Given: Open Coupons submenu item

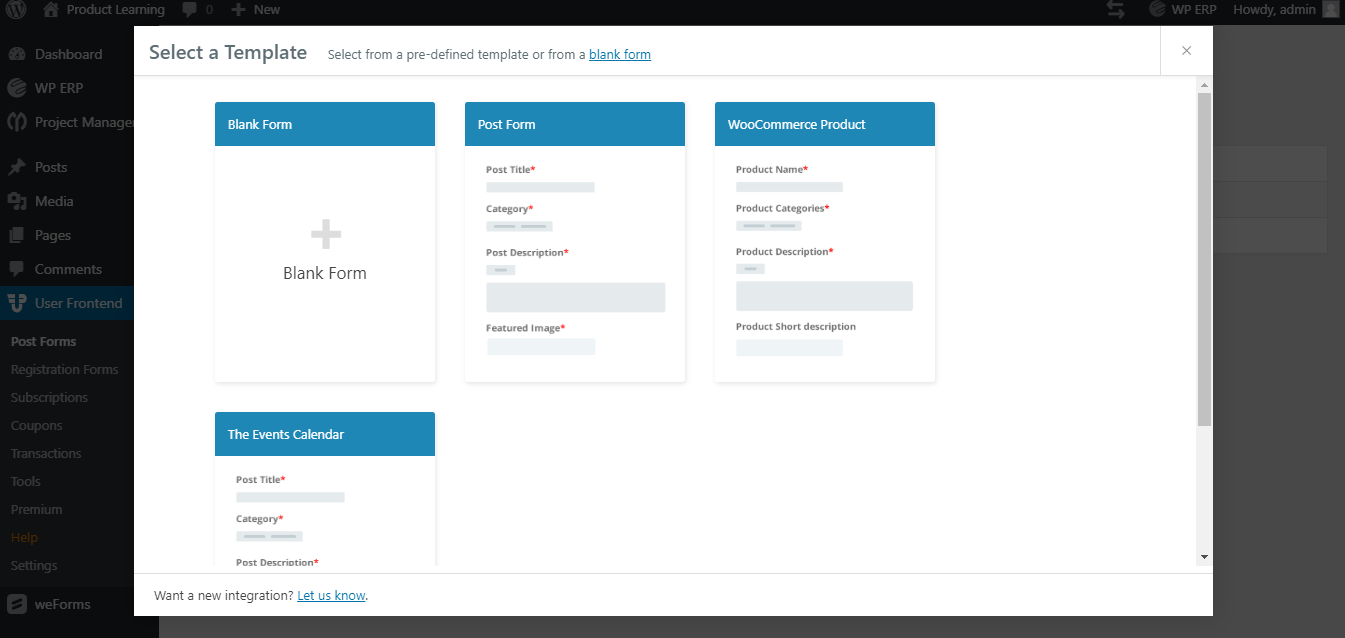Looking at the screenshot, I should click(x=37, y=425).
